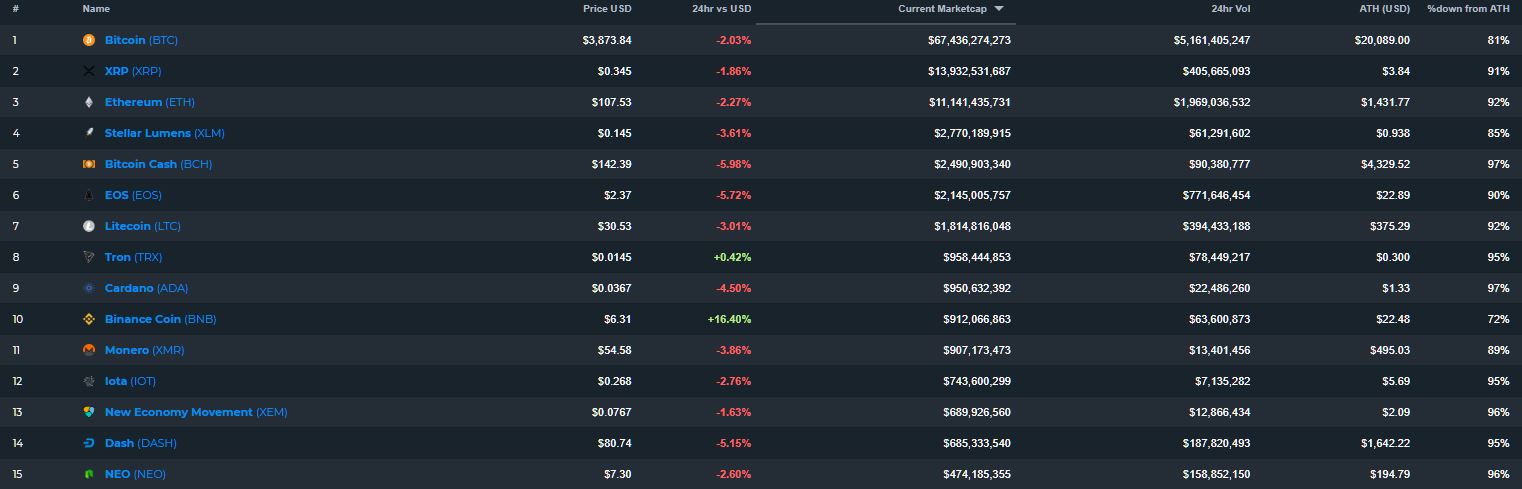Viewport: 1522px width, 489px height.
Task: Select Bitcoin marketcap $67,436,274,273
Action: [x=969, y=40]
